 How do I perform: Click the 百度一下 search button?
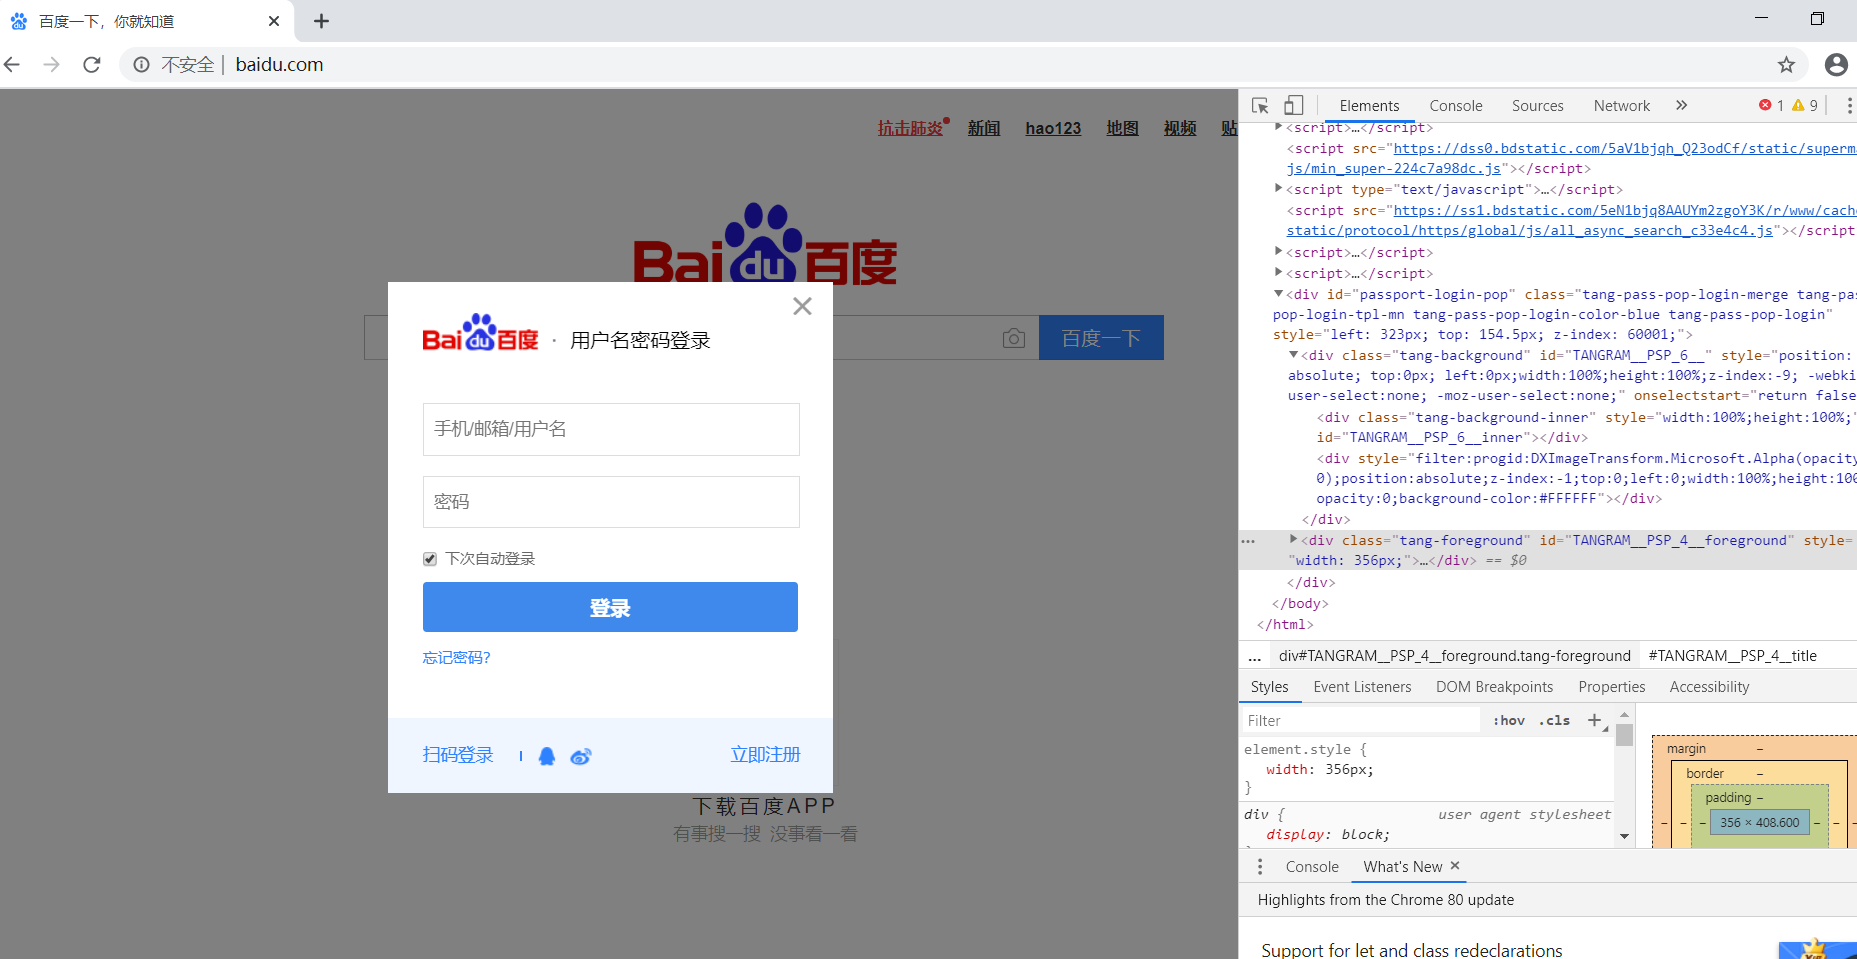pos(1101,338)
